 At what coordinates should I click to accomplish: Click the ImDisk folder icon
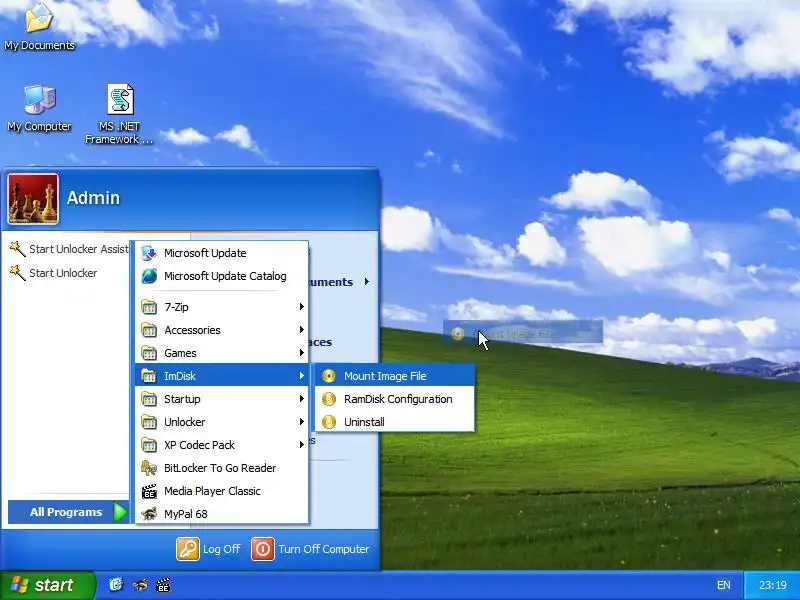pyautogui.click(x=149, y=376)
